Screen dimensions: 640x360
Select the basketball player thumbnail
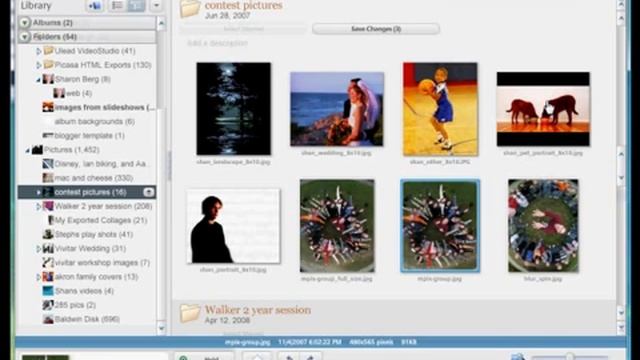pos(440,109)
